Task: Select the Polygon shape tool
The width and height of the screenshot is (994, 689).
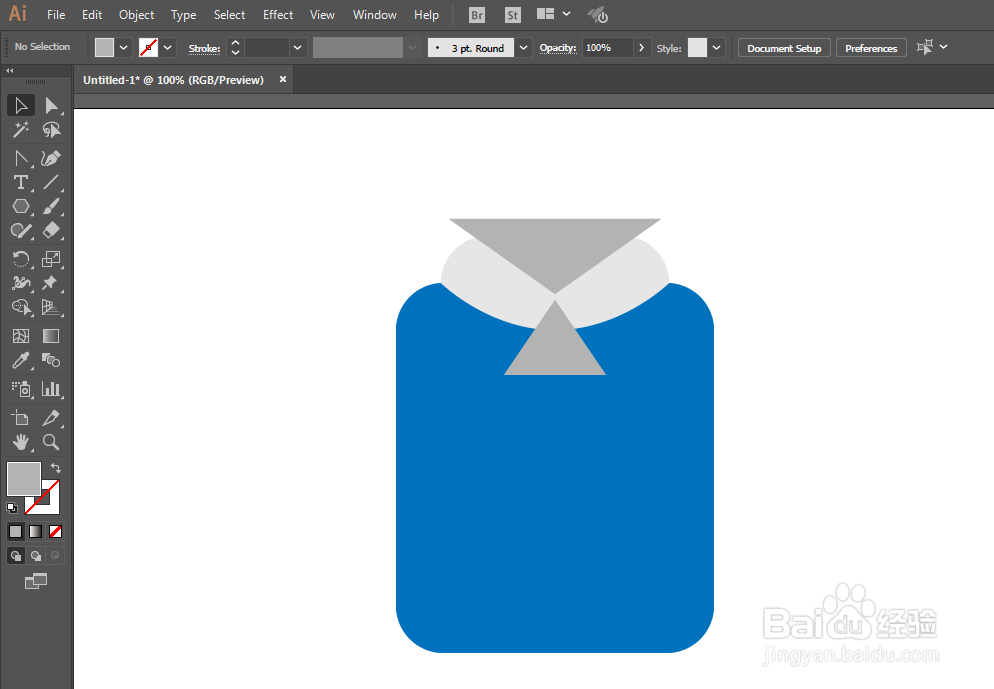Action: point(20,207)
